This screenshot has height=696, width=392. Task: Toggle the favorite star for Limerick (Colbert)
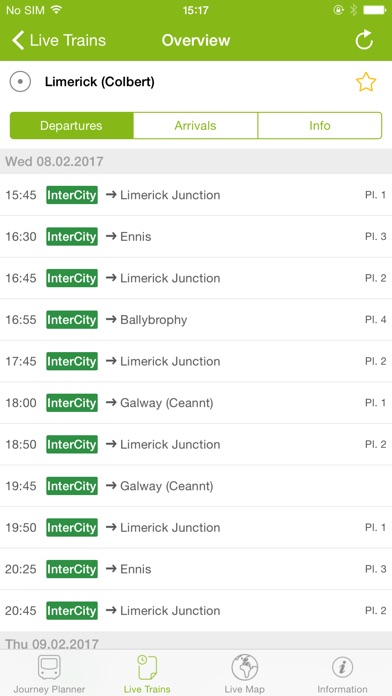point(366,83)
